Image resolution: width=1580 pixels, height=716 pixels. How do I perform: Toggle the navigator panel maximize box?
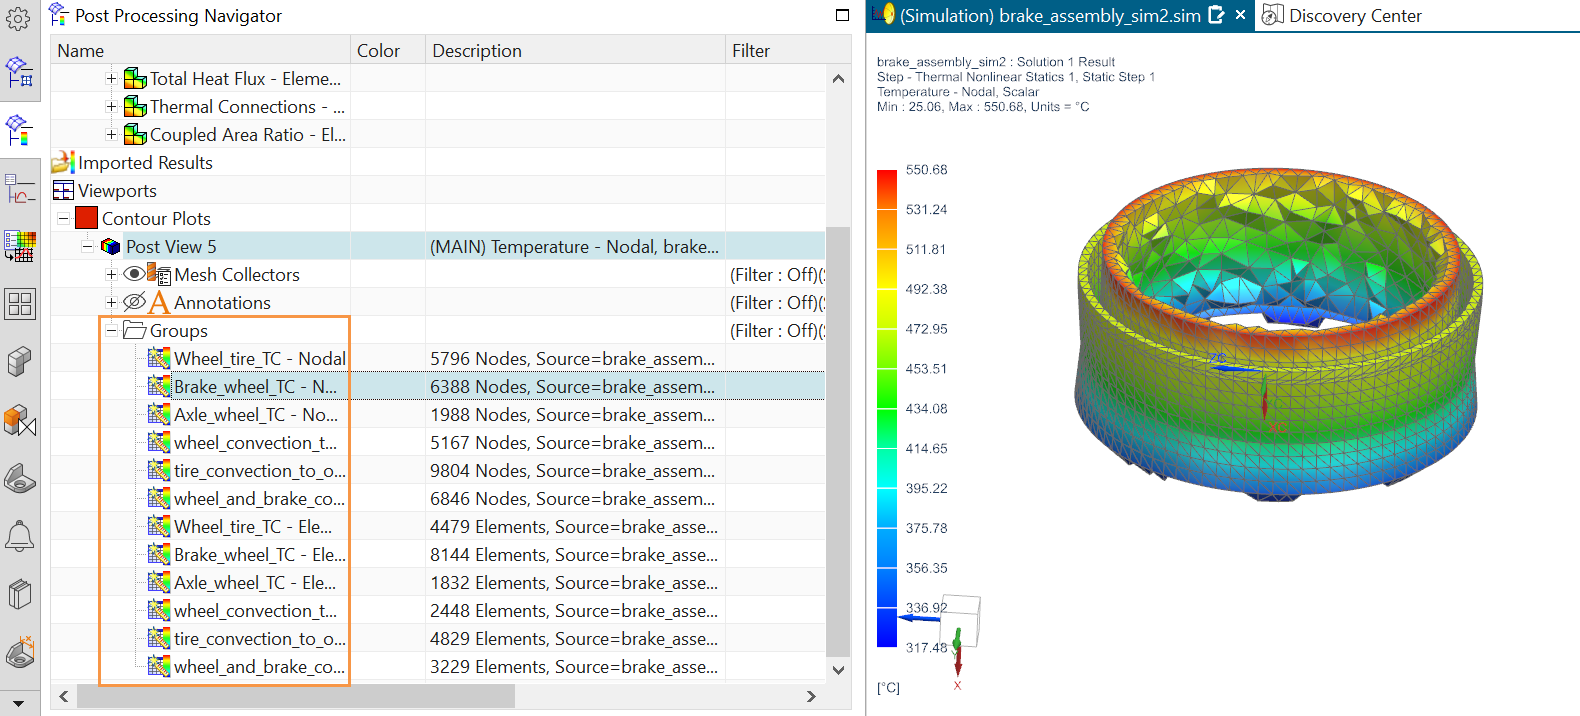(842, 15)
